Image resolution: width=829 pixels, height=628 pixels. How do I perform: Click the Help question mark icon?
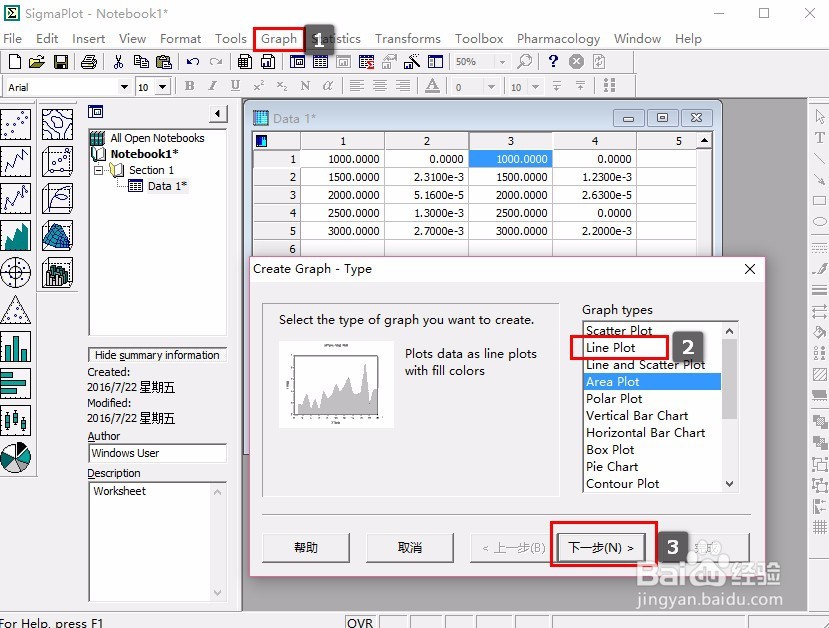tap(553, 61)
